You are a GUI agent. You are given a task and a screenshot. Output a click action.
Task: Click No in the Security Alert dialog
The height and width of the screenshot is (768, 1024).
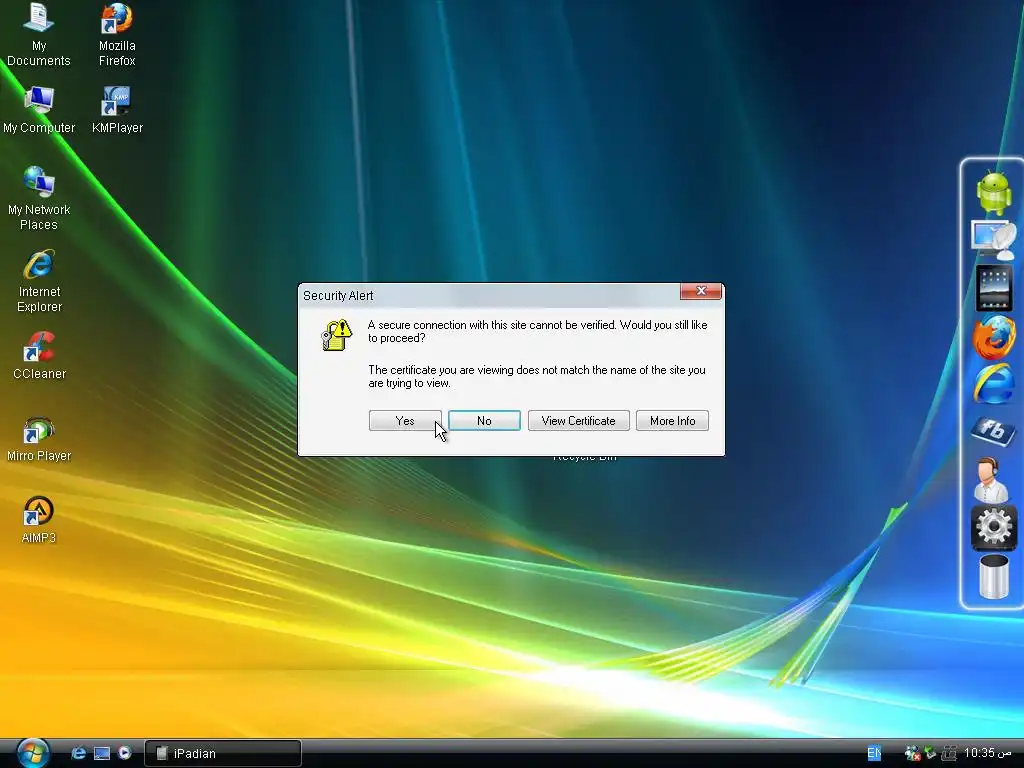[x=484, y=421]
